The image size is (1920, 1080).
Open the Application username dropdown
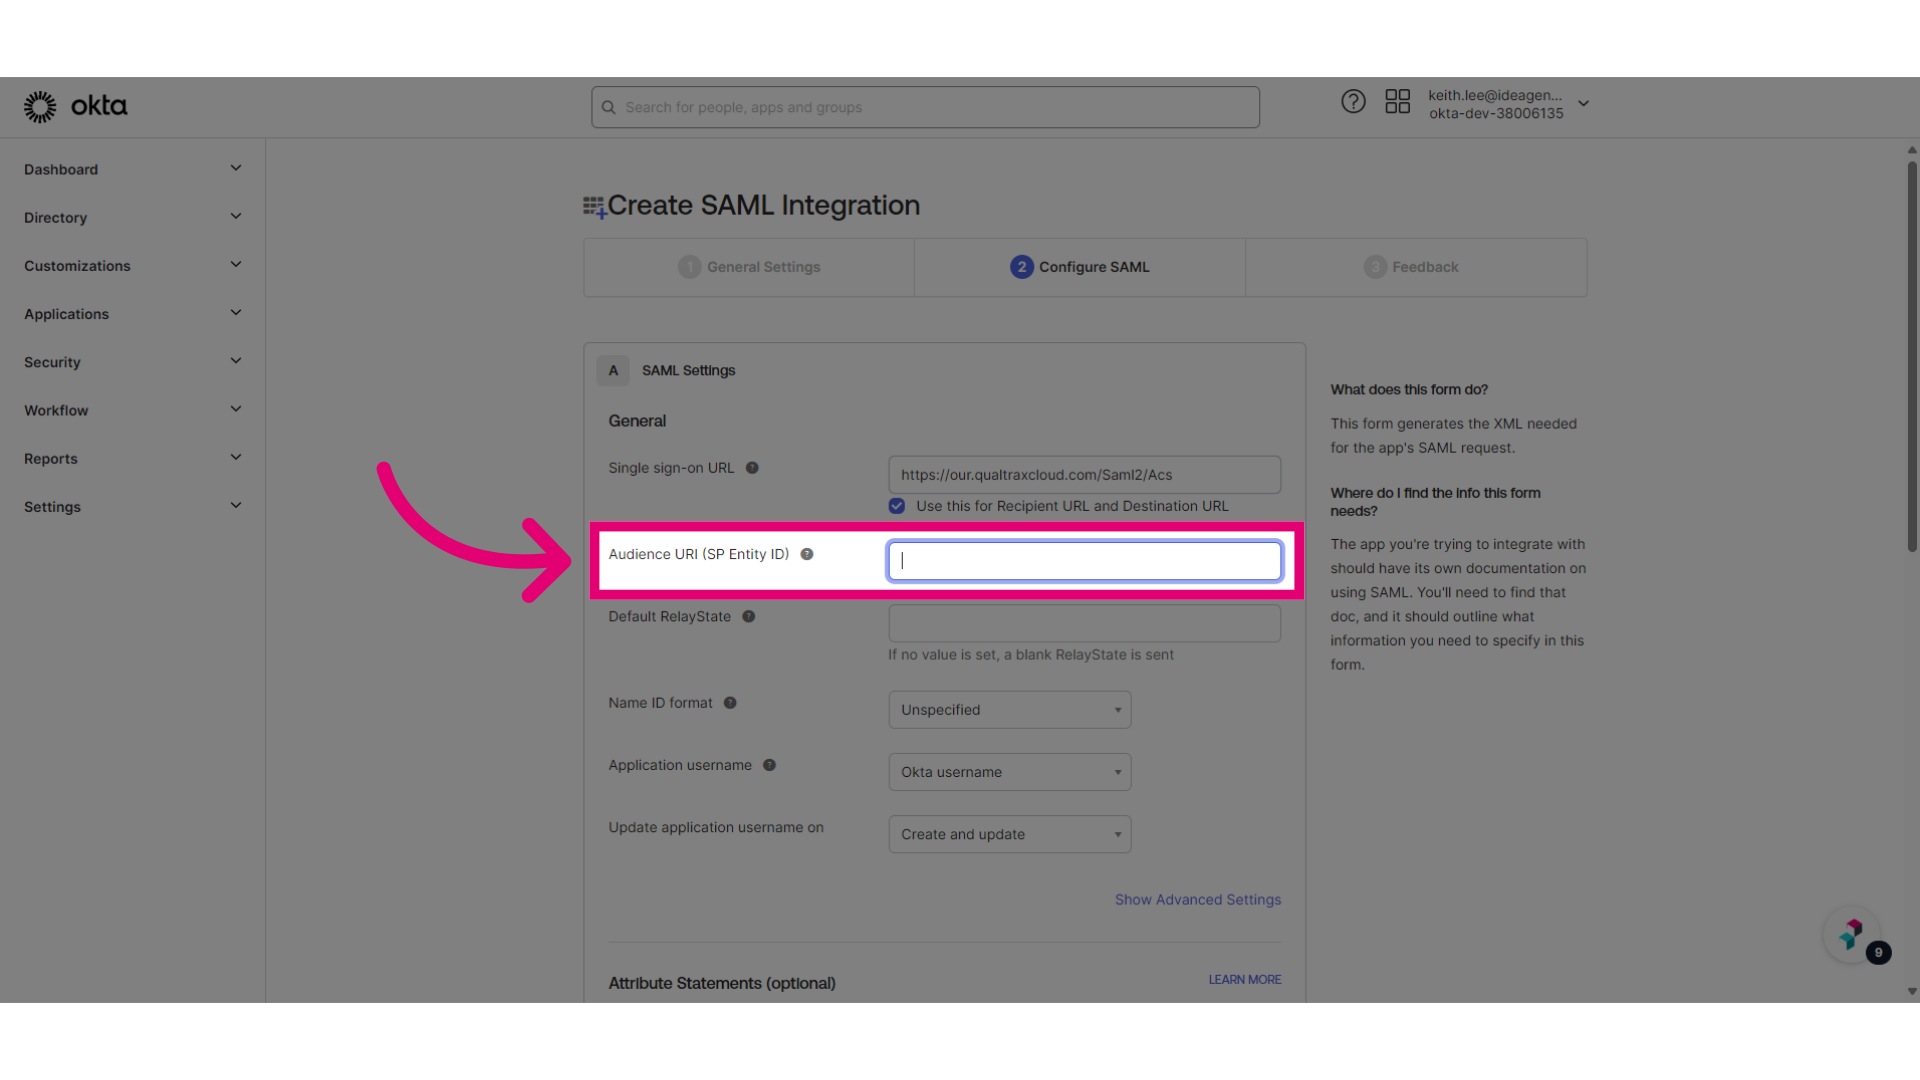click(1010, 772)
